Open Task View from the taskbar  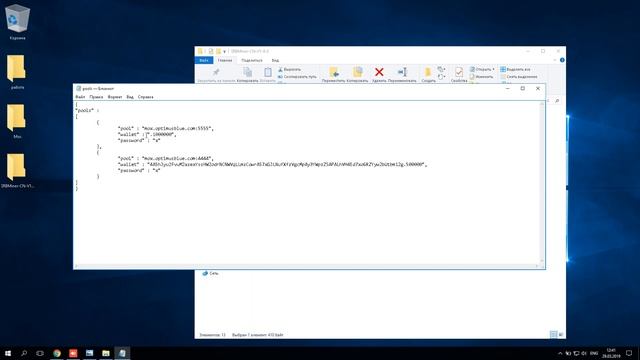click(40, 353)
